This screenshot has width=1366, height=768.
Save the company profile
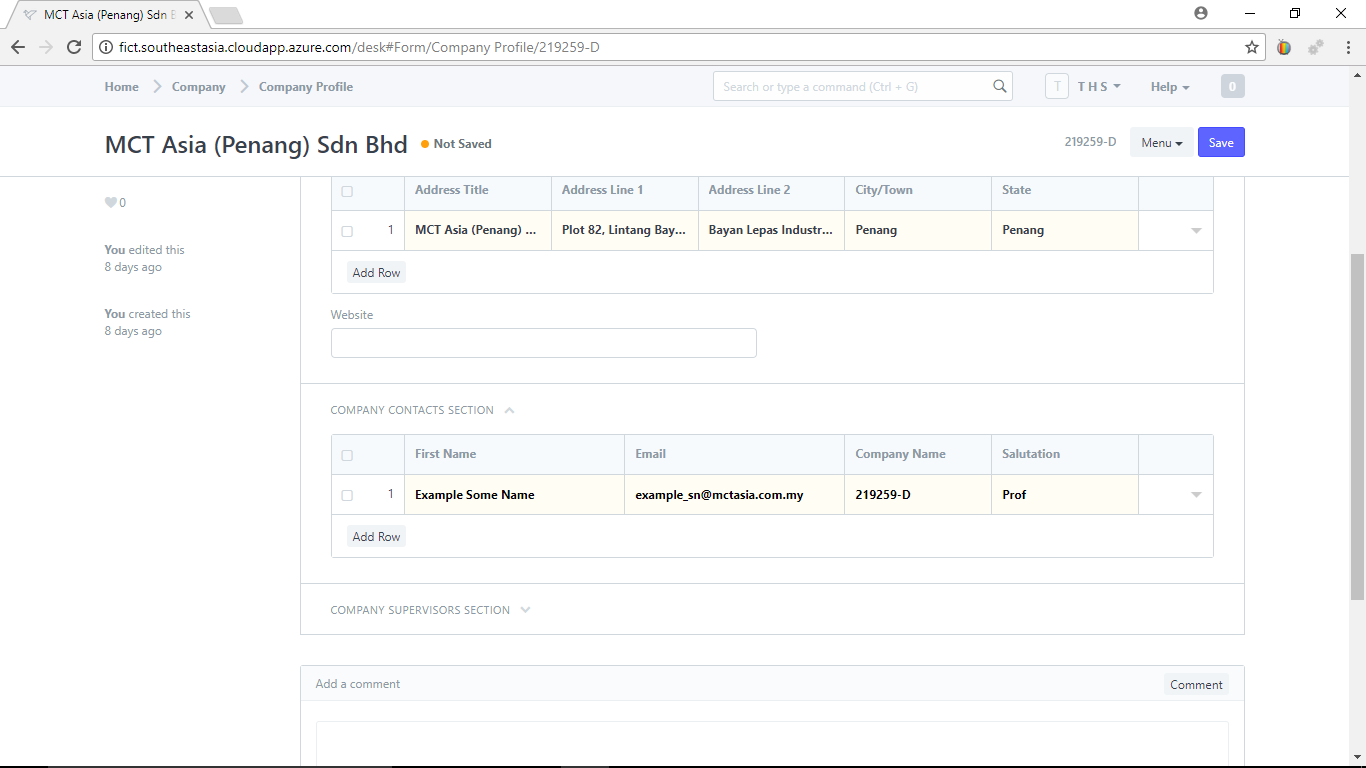click(1221, 143)
